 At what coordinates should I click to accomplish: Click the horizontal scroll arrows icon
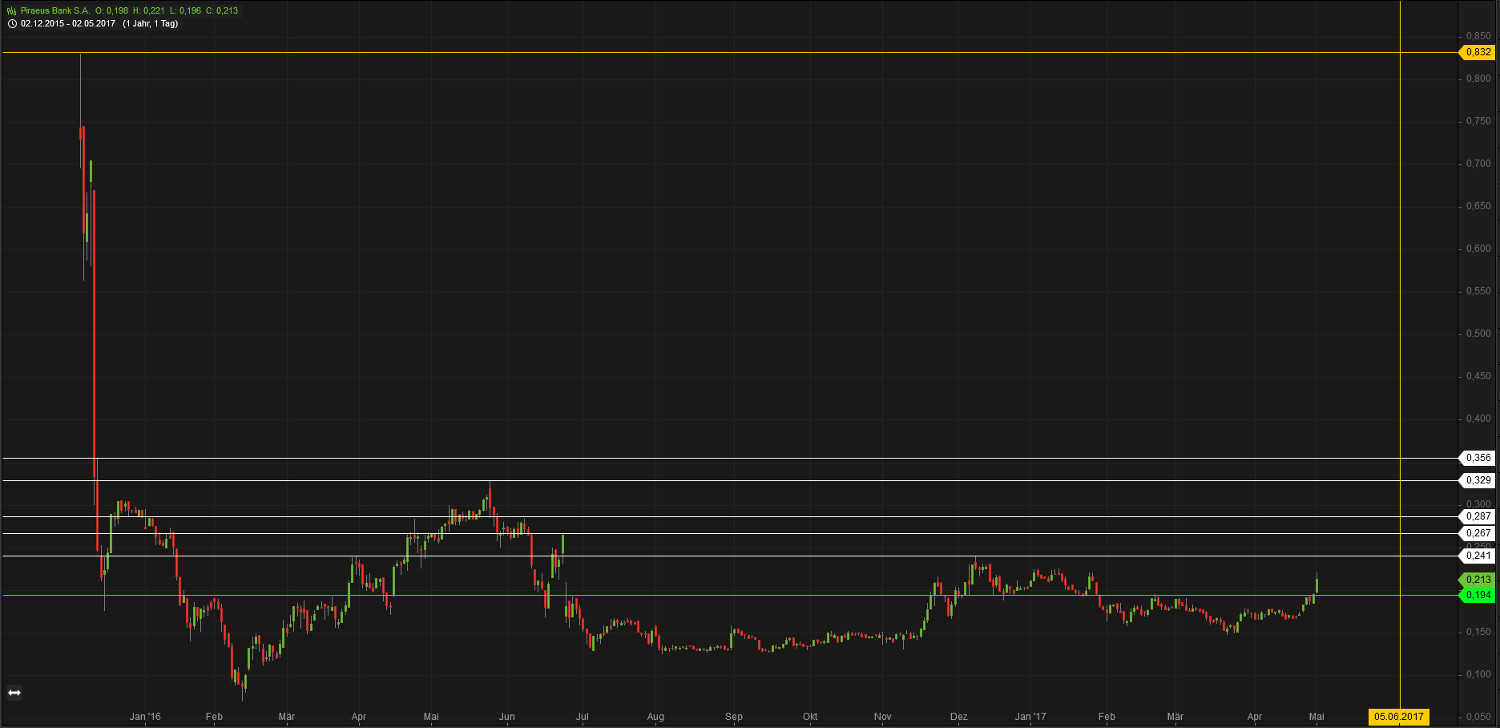15,692
